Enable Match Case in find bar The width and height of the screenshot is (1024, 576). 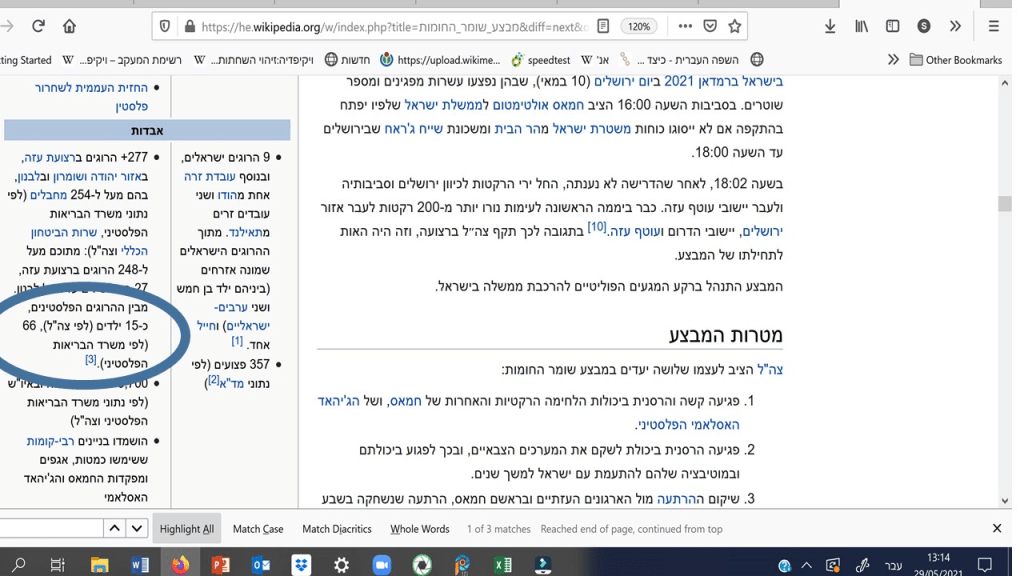coord(258,529)
